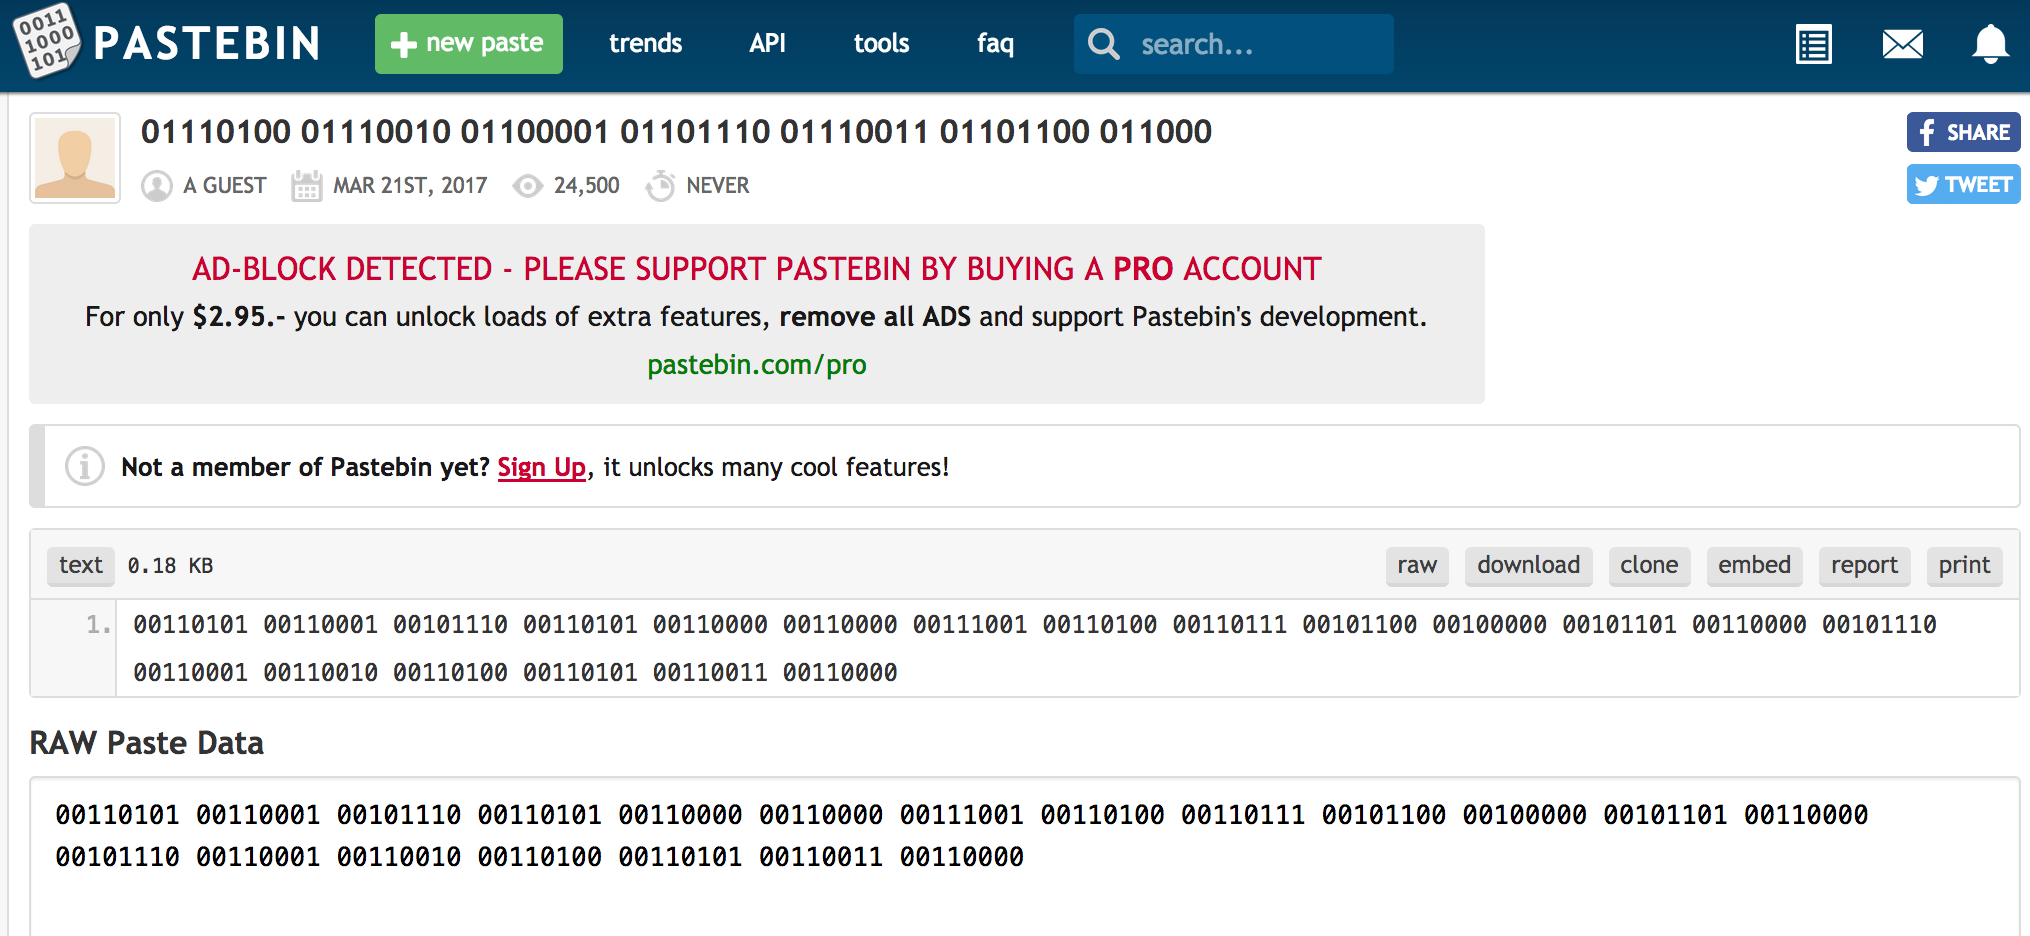Click the expiration clock icon
Screen dimensions: 2030x936
click(660, 186)
